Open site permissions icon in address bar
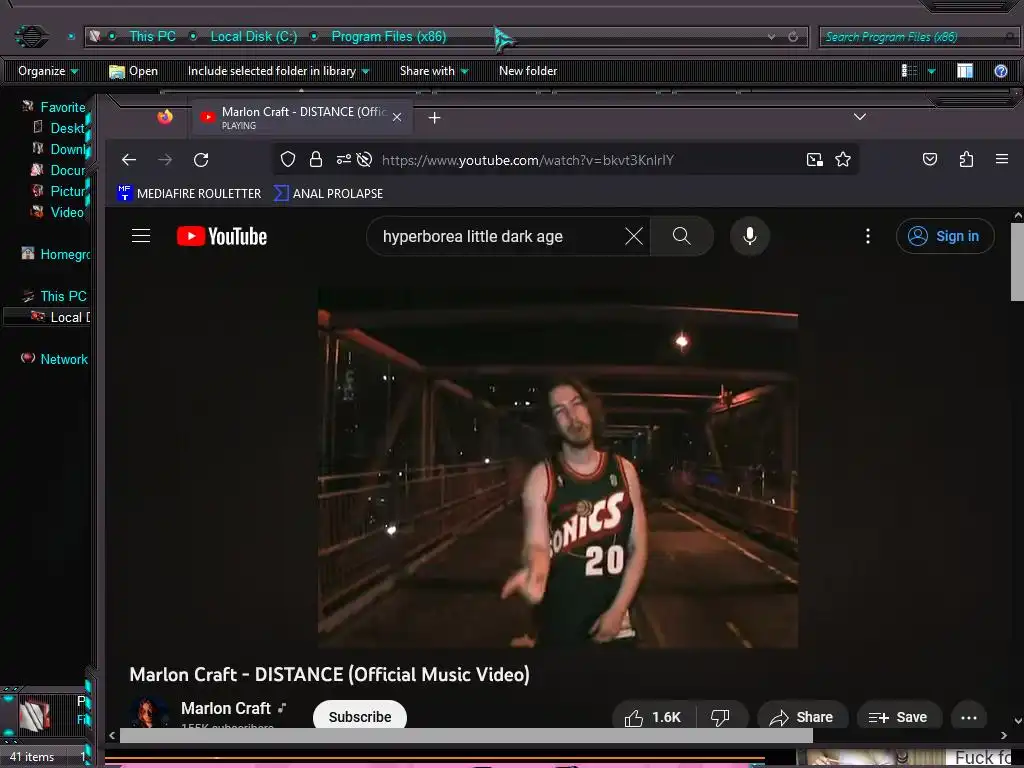This screenshot has height=768, width=1024. 344,159
